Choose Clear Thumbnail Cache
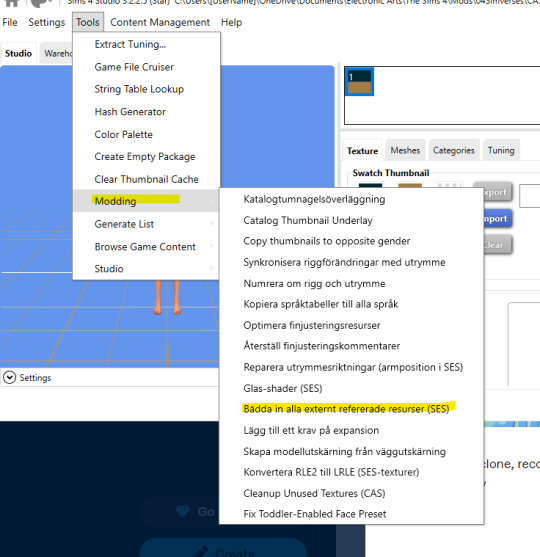The image size is (540, 557). (x=146, y=179)
